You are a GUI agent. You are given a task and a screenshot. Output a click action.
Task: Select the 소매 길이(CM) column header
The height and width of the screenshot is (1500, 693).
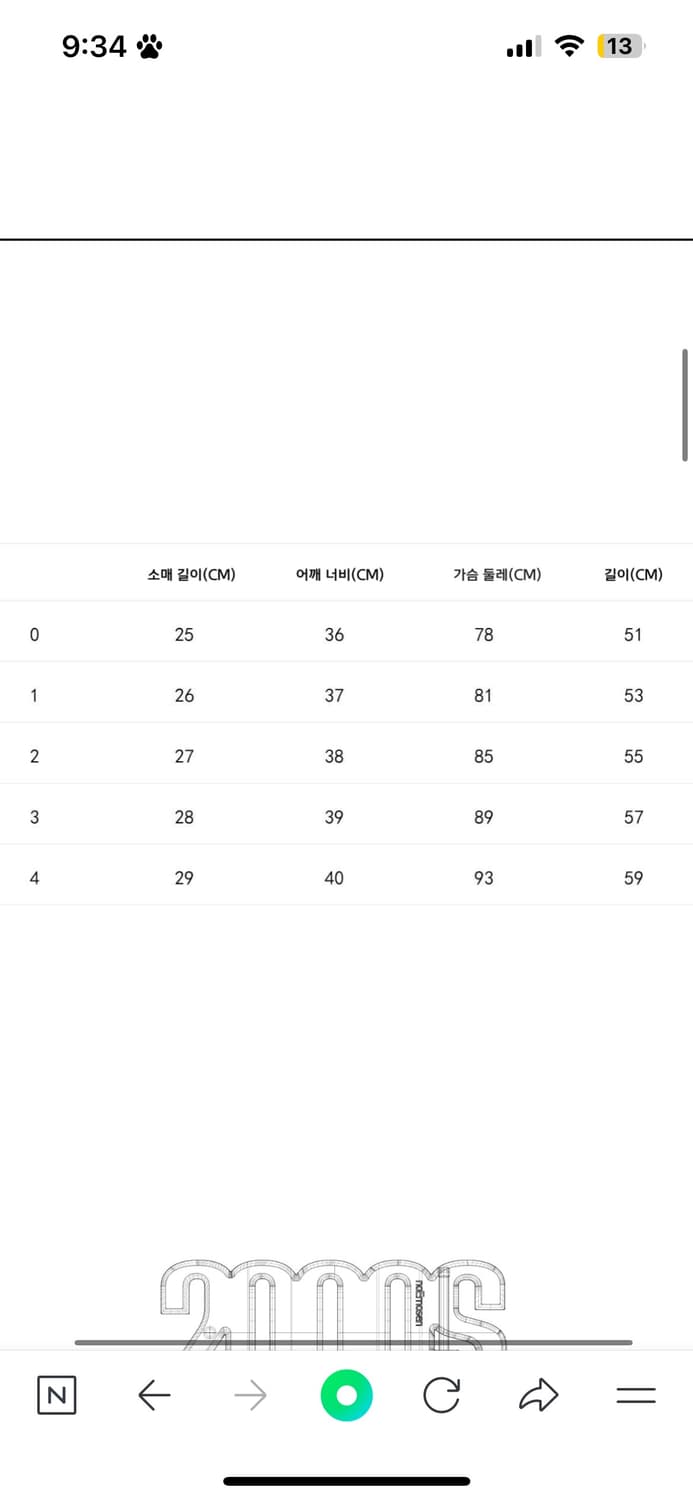click(x=191, y=574)
